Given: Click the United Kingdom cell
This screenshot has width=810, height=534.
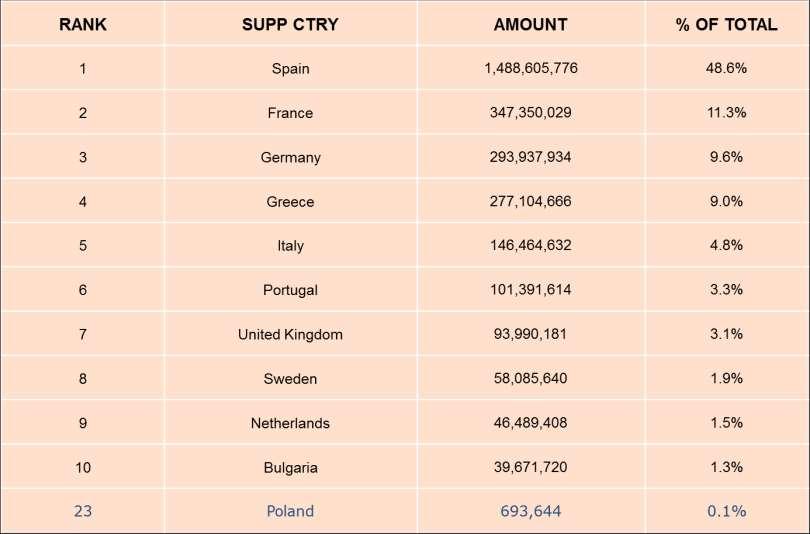Looking at the screenshot, I should 290,334.
